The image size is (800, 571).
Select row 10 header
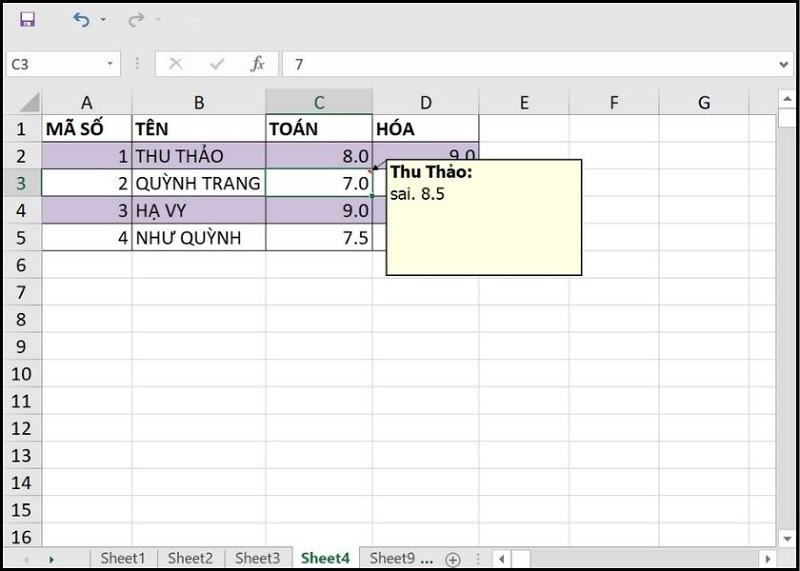click(21, 374)
